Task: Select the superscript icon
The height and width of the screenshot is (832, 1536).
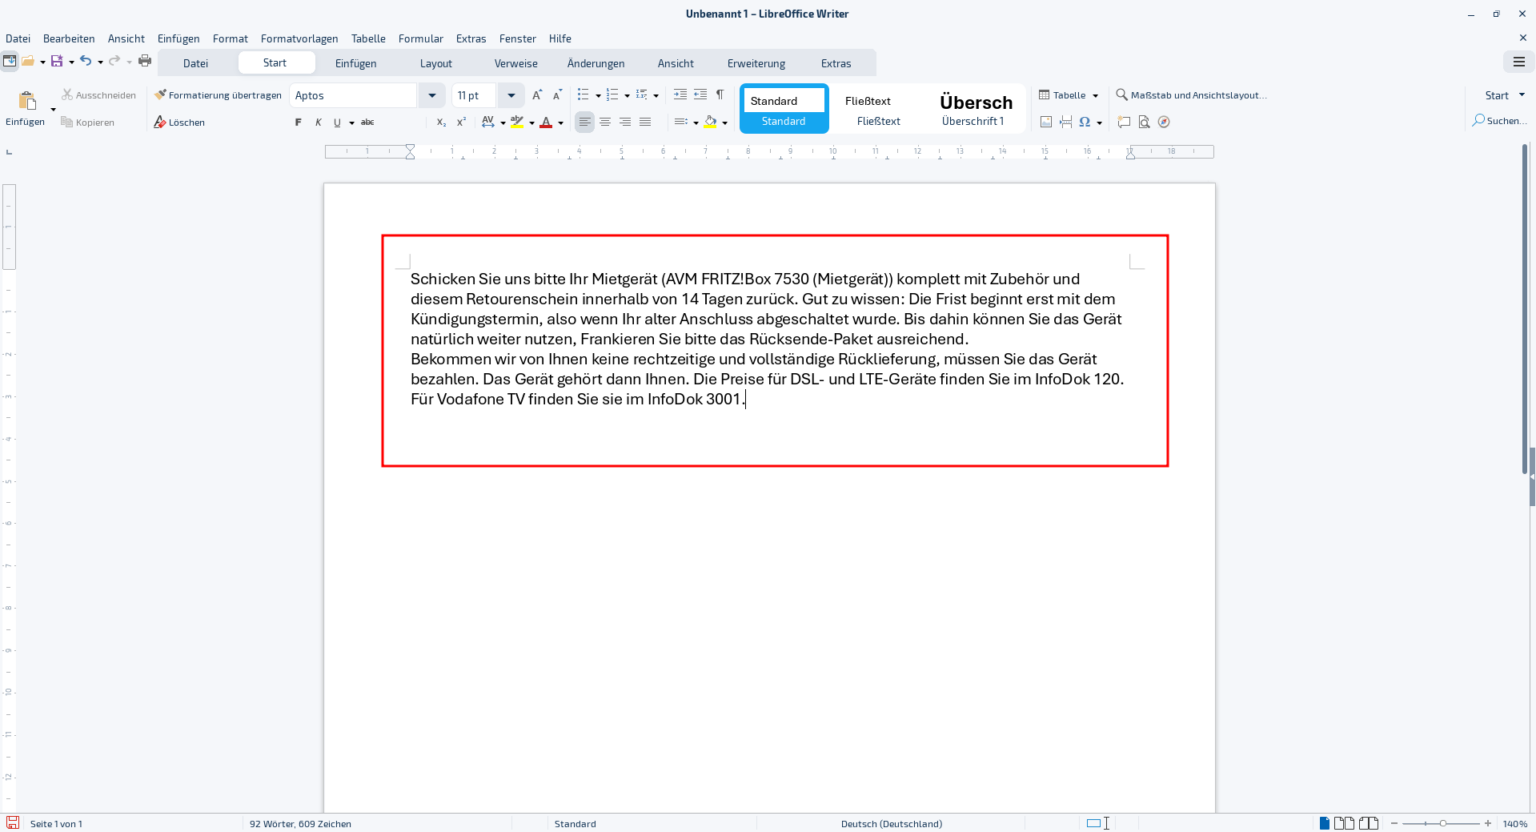Action: coord(461,121)
